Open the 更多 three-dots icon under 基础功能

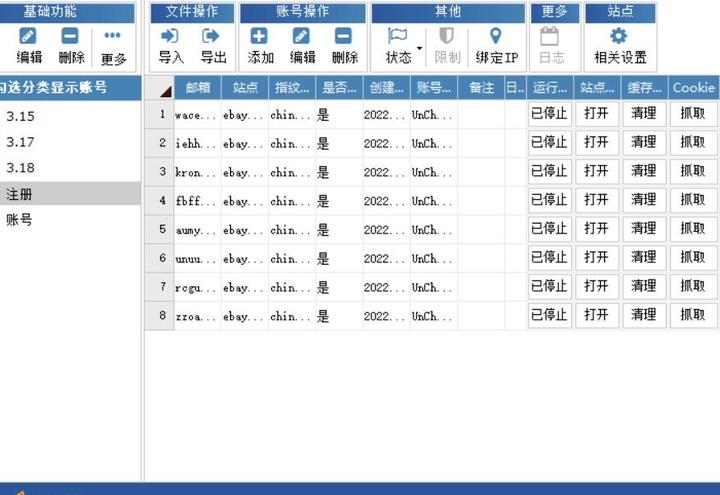pyautogui.click(x=112, y=35)
